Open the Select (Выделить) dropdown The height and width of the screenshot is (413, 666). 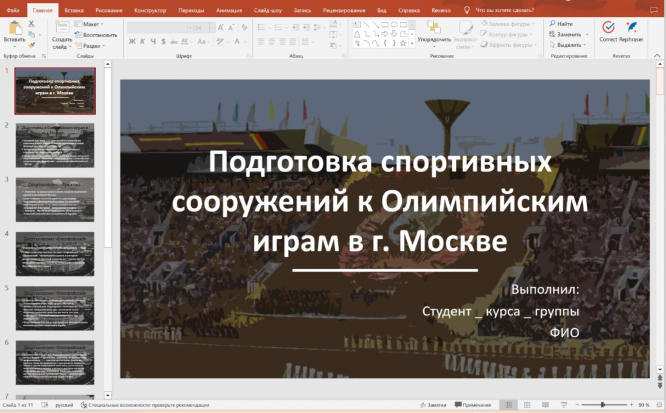click(569, 45)
